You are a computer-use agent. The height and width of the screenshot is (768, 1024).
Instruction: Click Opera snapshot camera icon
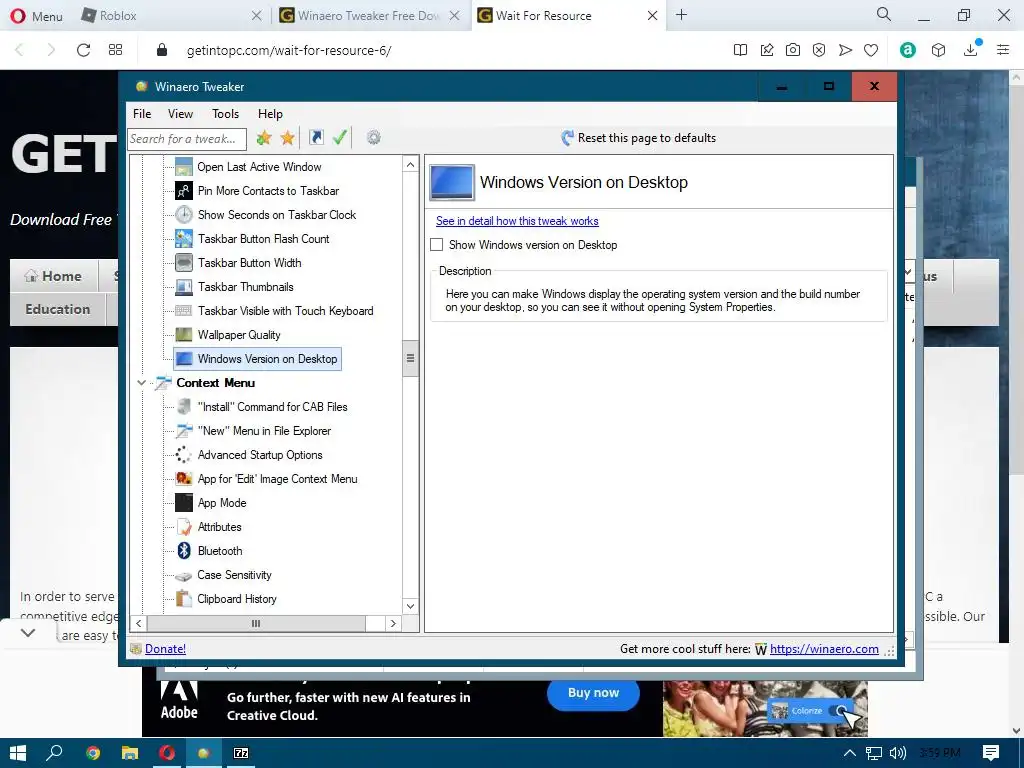pyautogui.click(x=793, y=50)
